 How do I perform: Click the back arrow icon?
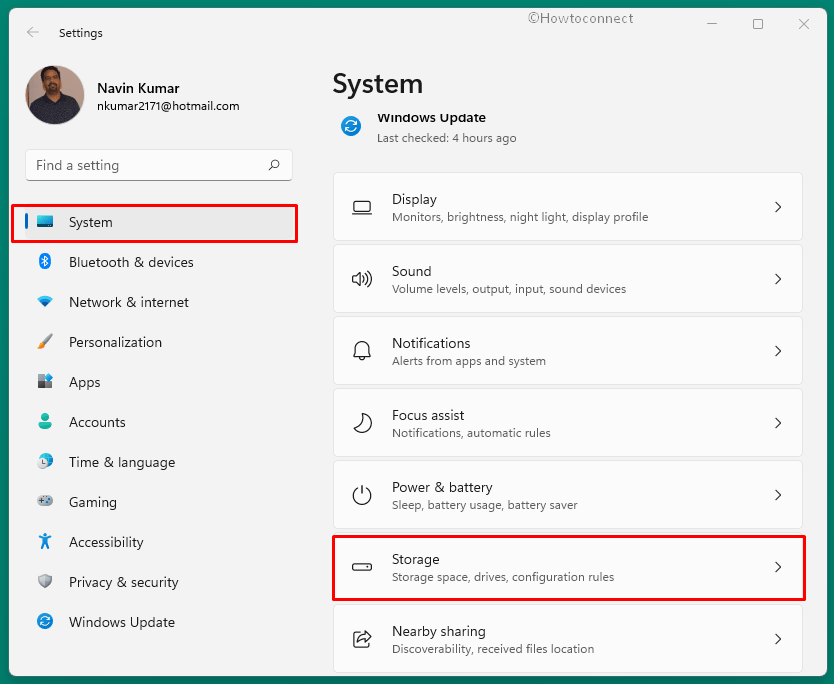point(33,32)
